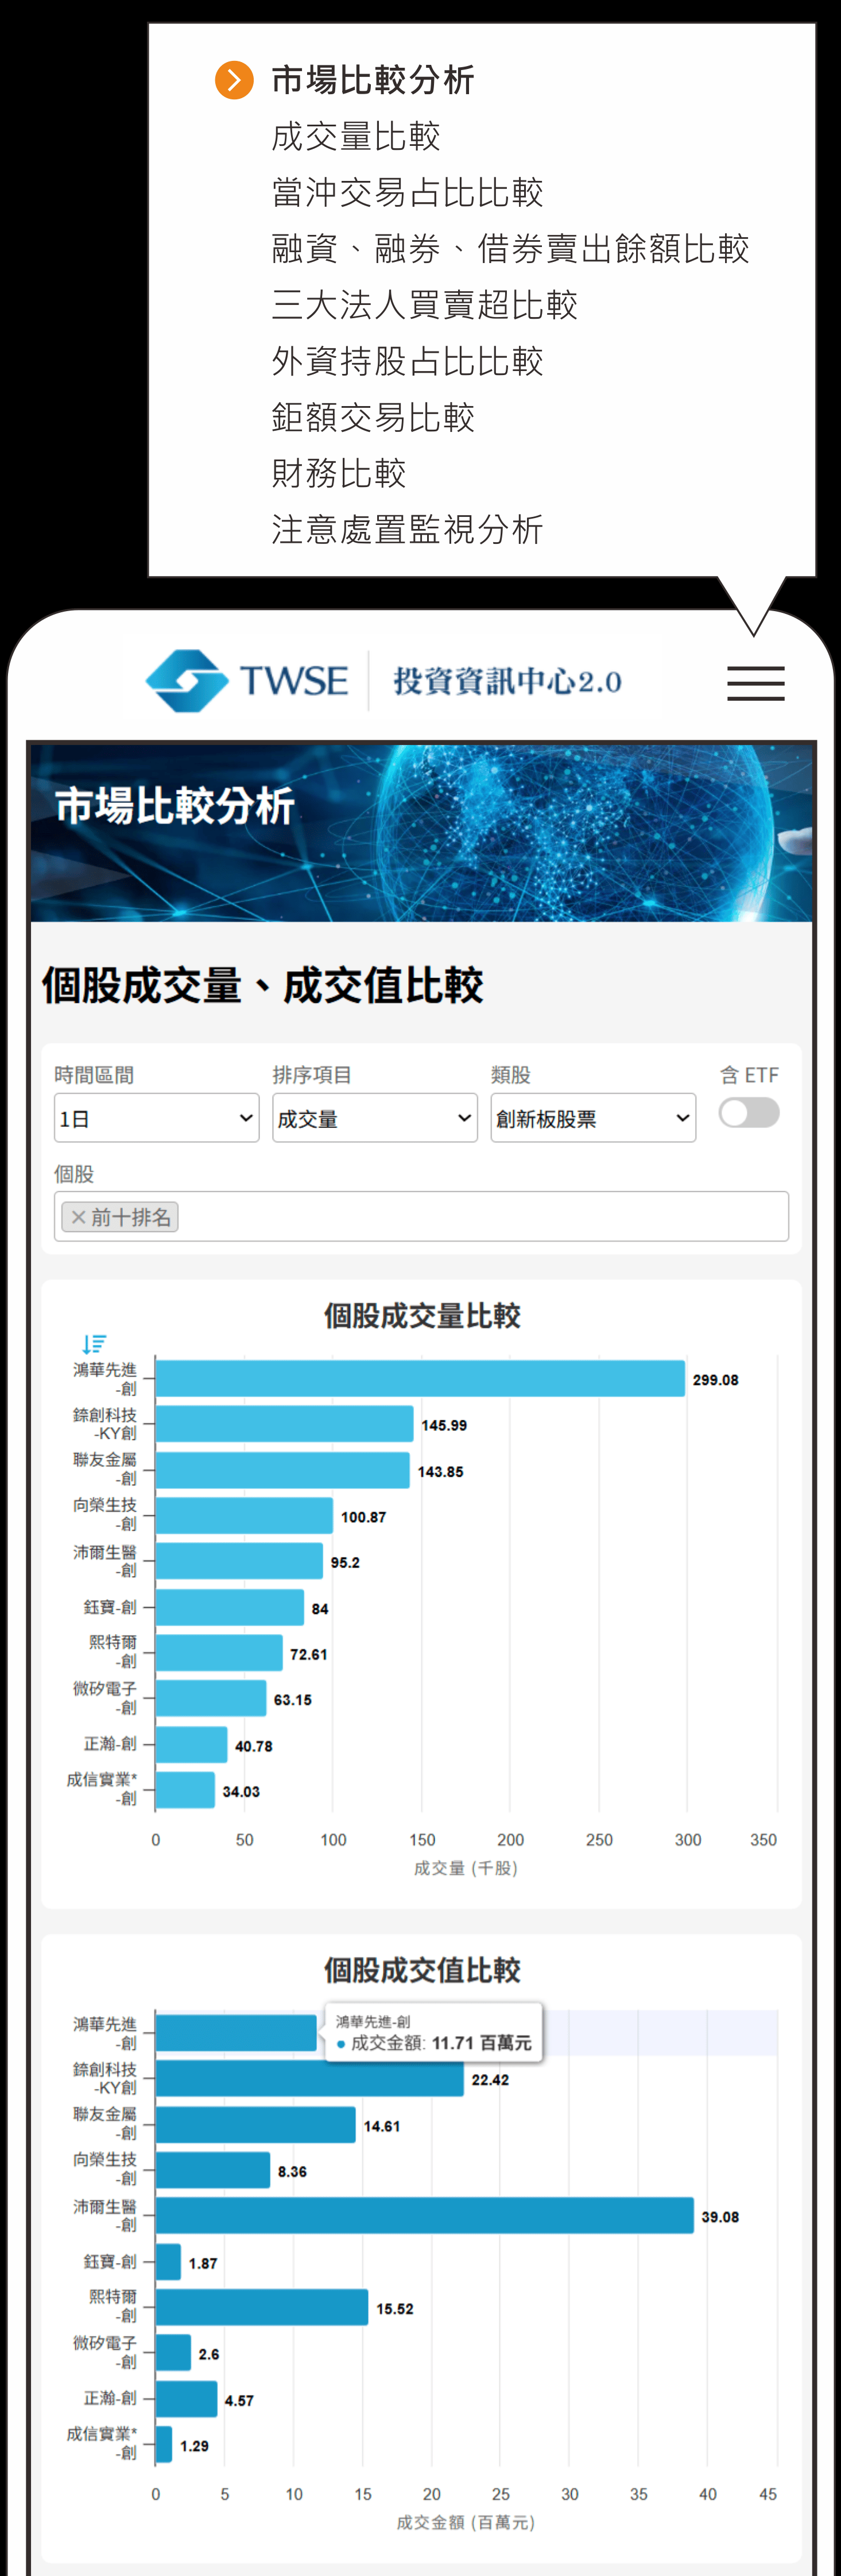Expand the 排序項目 dropdown showing 成交量
The width and height of the screenshot is (841, 2576).
point(374,1118)
